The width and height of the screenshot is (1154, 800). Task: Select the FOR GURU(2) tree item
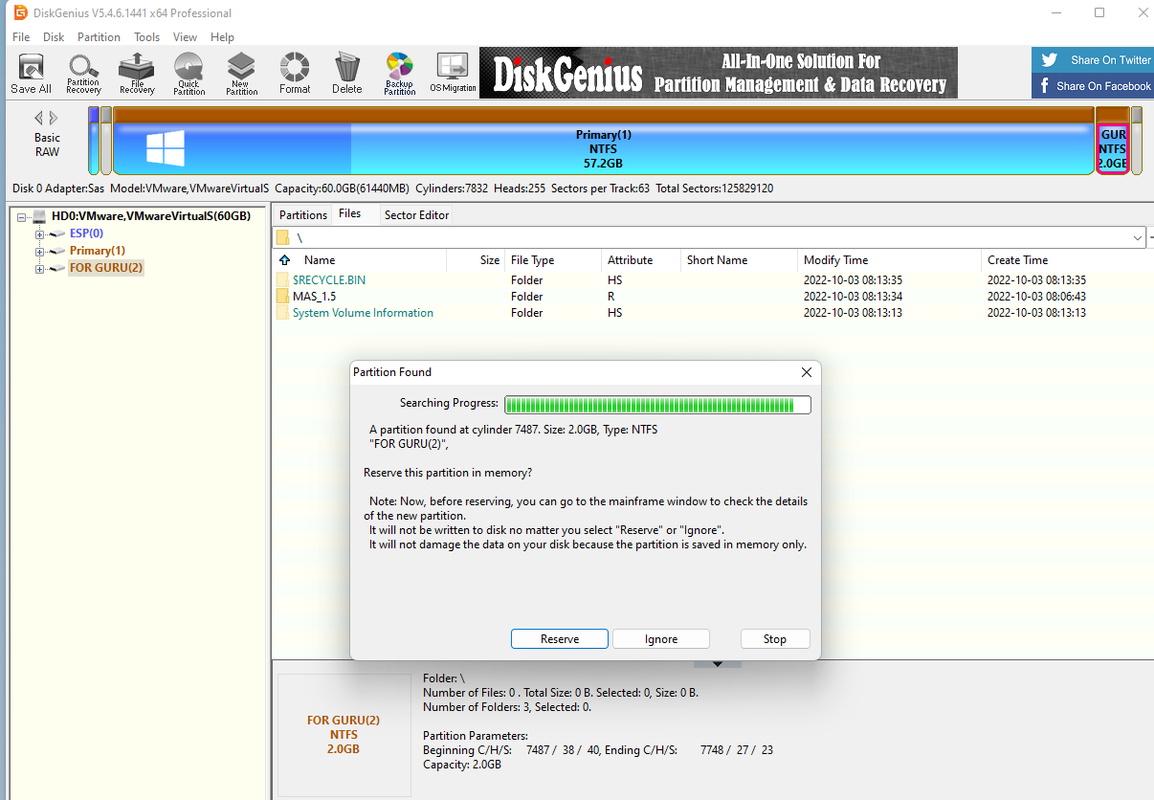pos(106,268)
